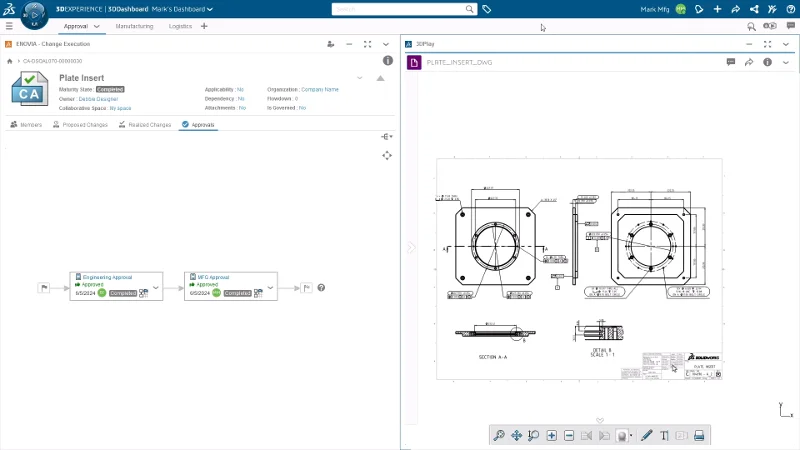Add text annotation with the Text tool

[664, 436]
